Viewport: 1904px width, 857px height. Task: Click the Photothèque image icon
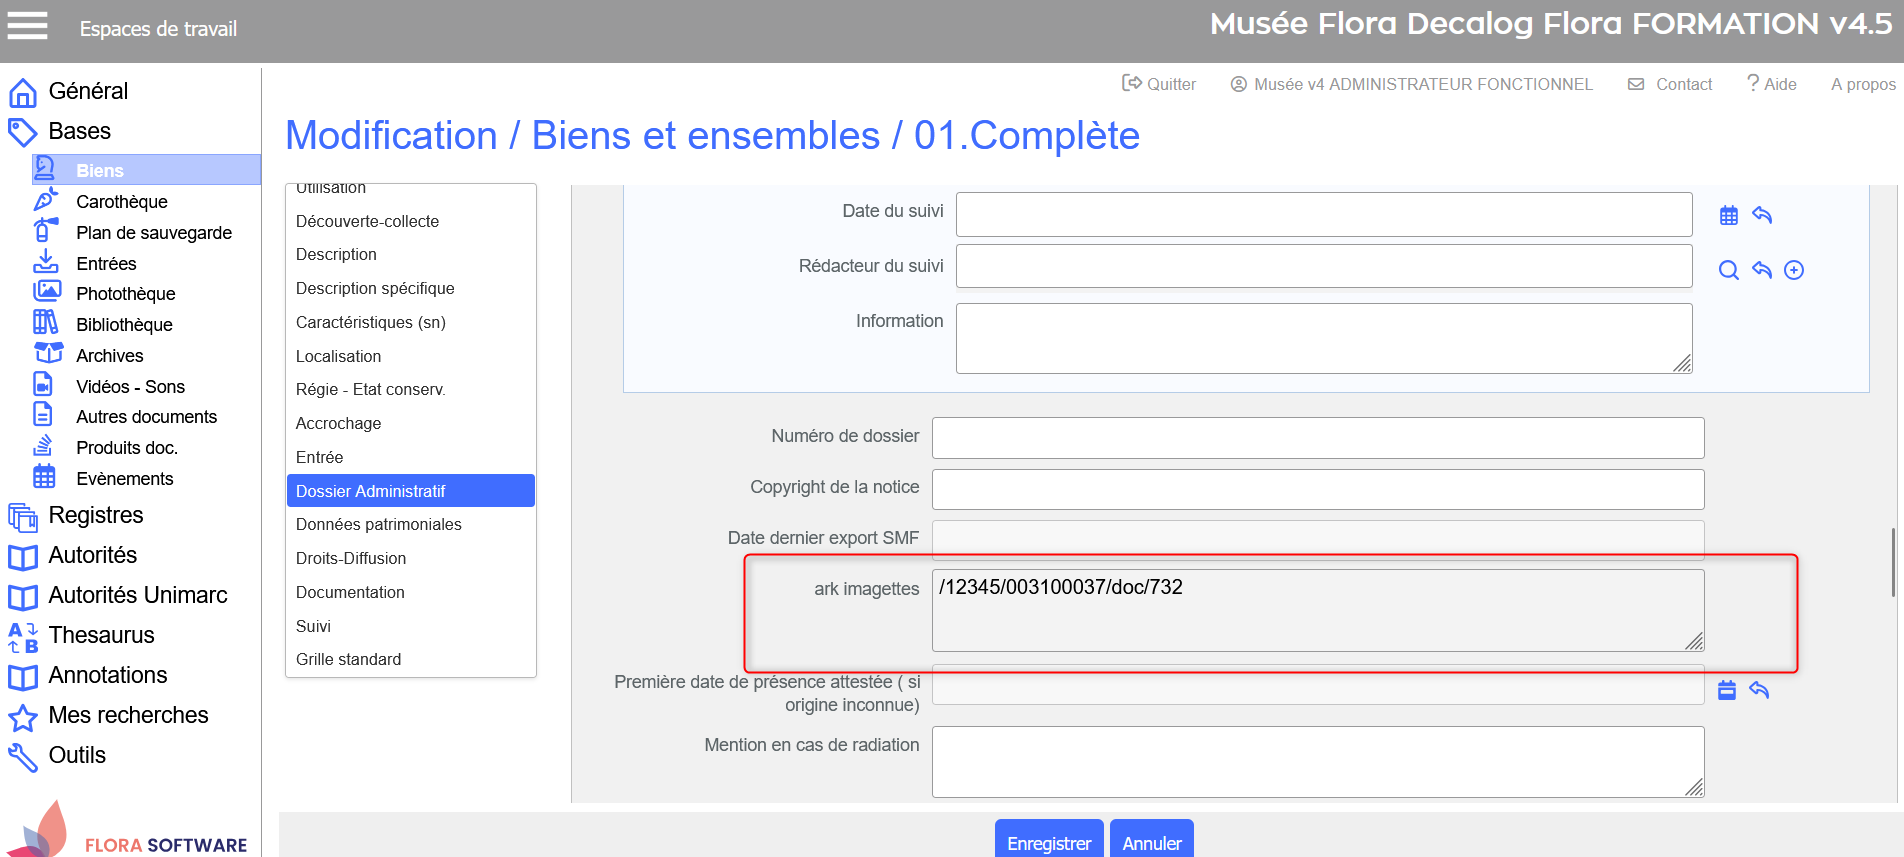46,292
